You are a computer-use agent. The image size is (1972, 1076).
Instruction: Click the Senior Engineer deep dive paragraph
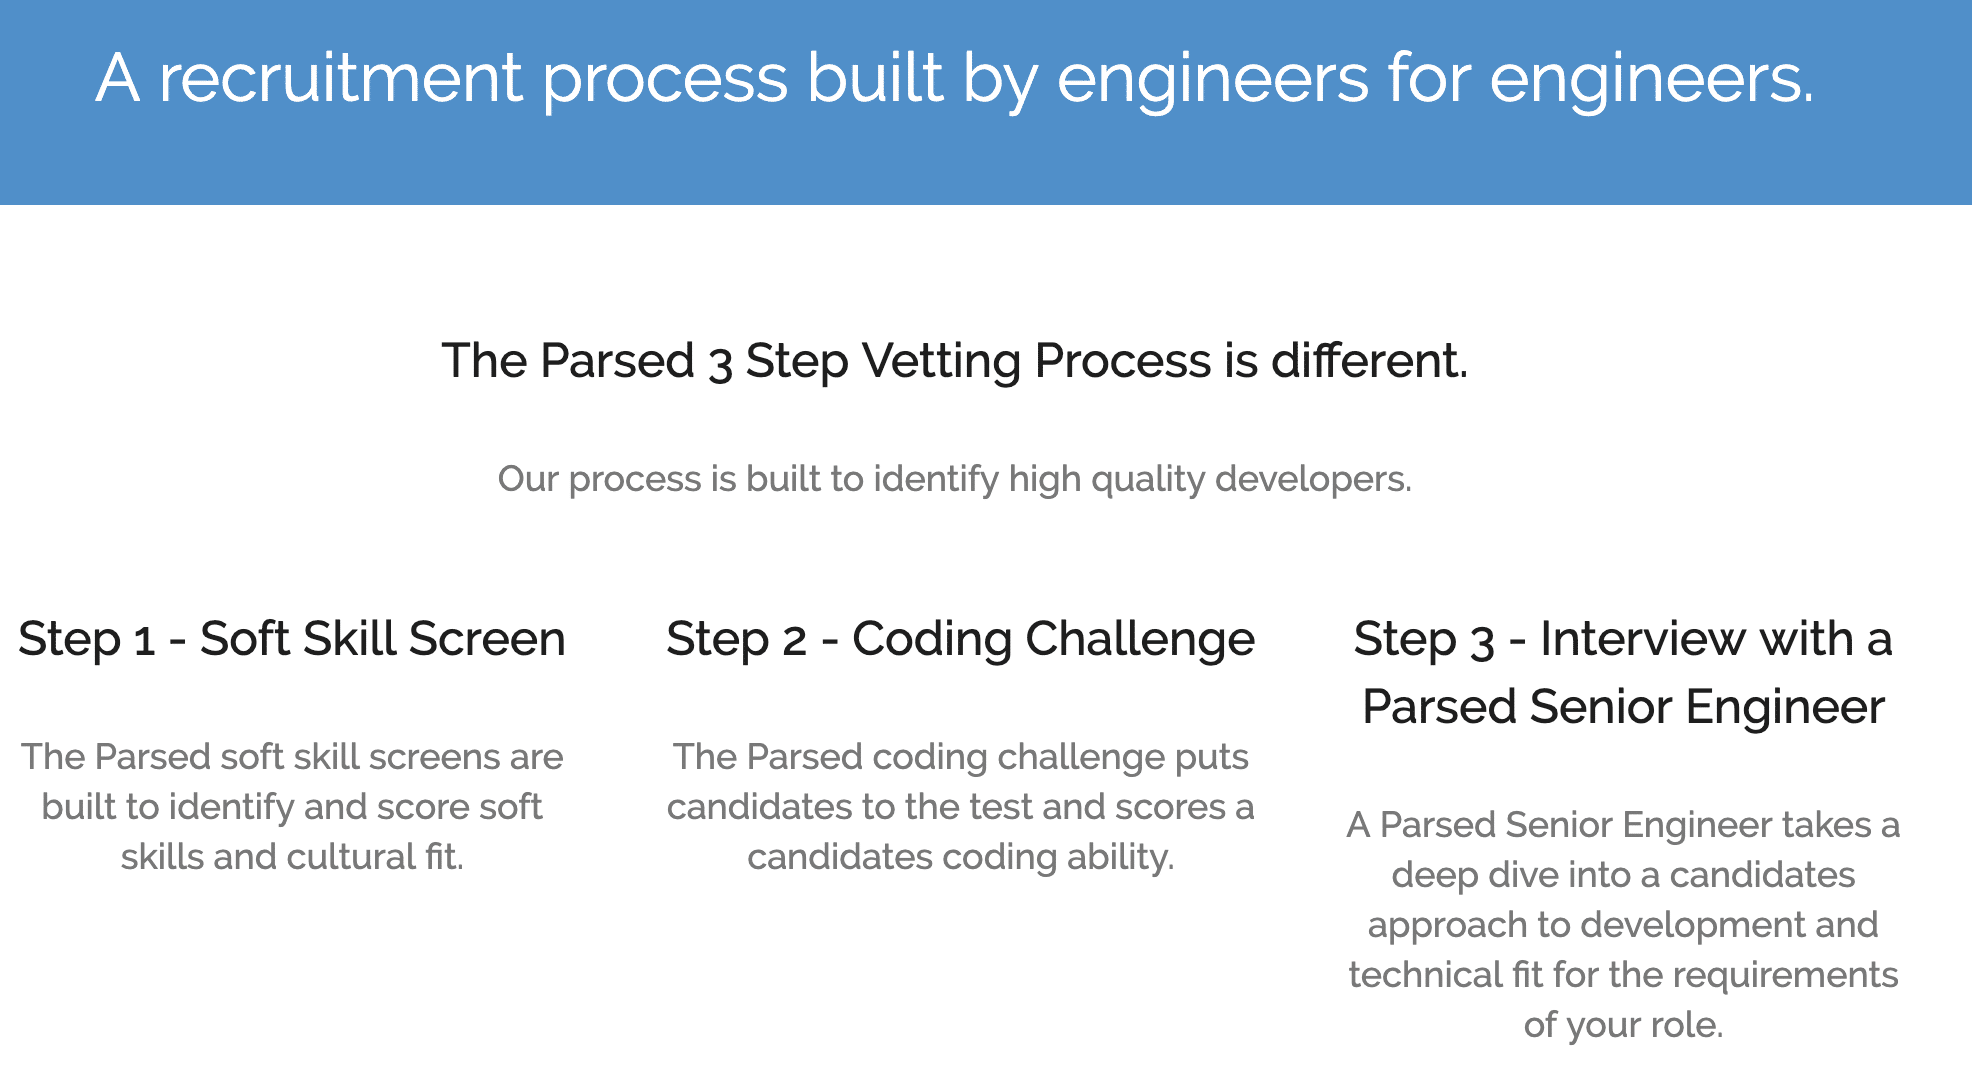point(1623,925)
